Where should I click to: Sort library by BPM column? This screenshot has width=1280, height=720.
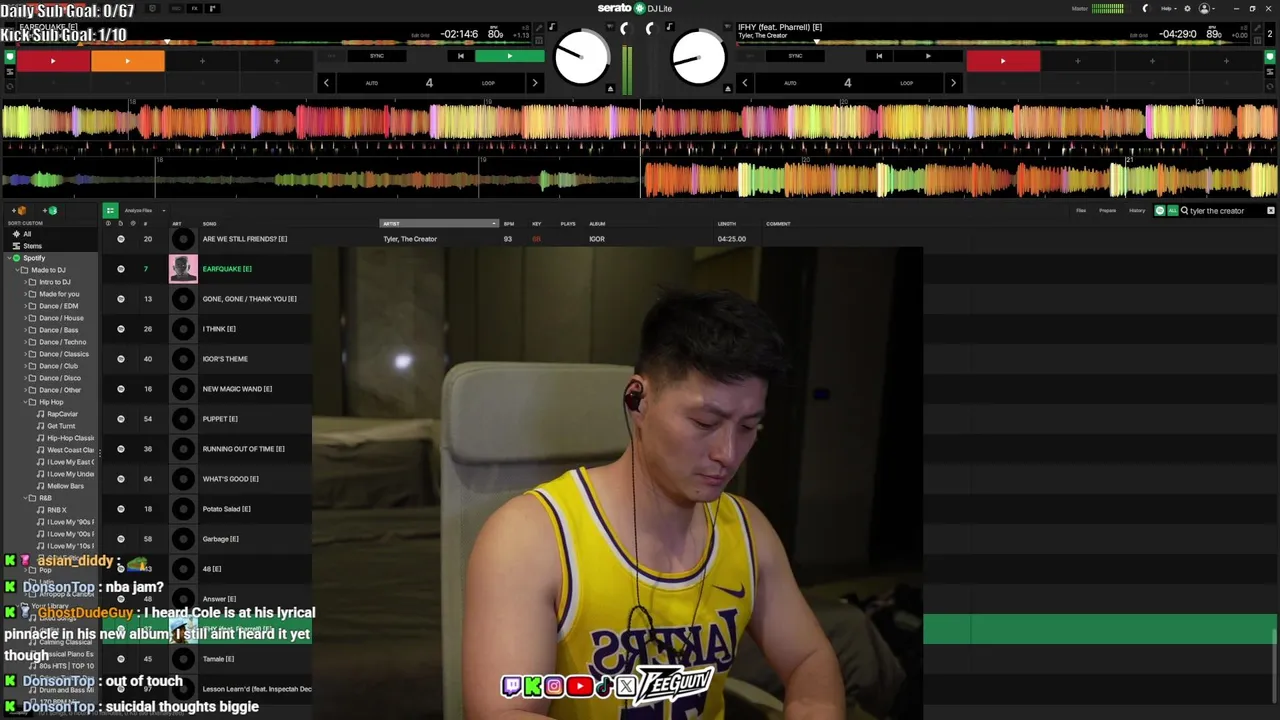tap(509, 224)
